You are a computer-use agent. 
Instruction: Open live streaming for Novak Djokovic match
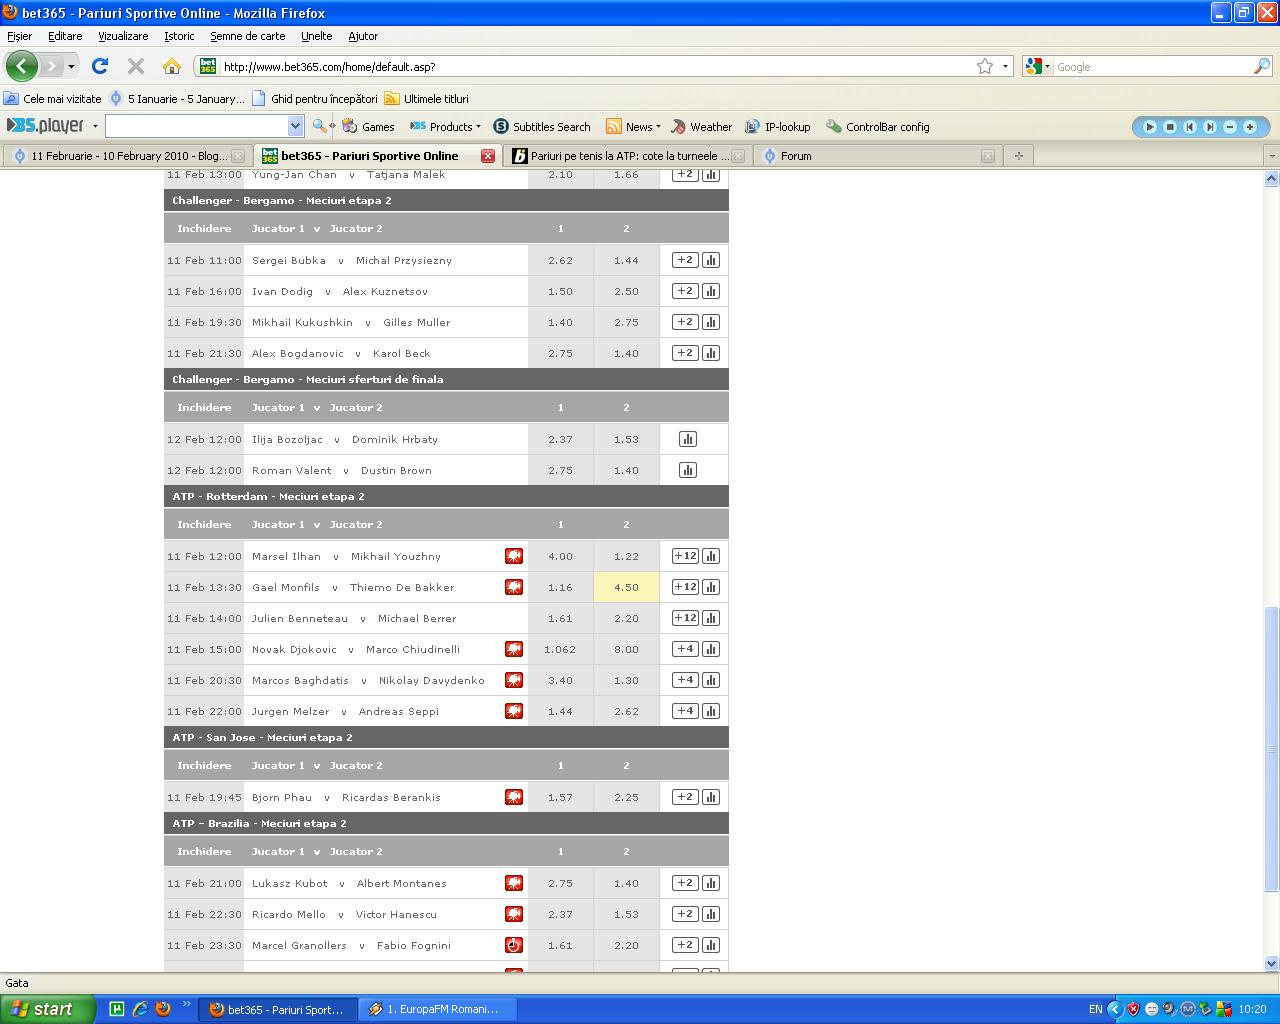(514, 649)
